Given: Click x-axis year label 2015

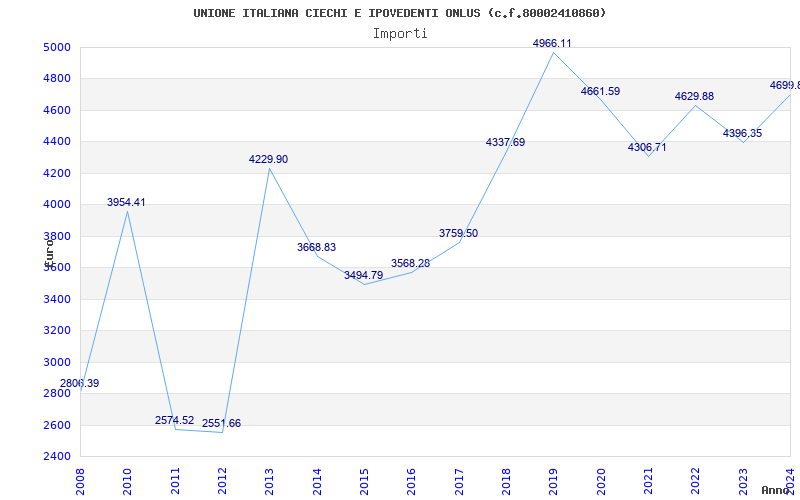Looking at the screenshot, I should (364, 481).
